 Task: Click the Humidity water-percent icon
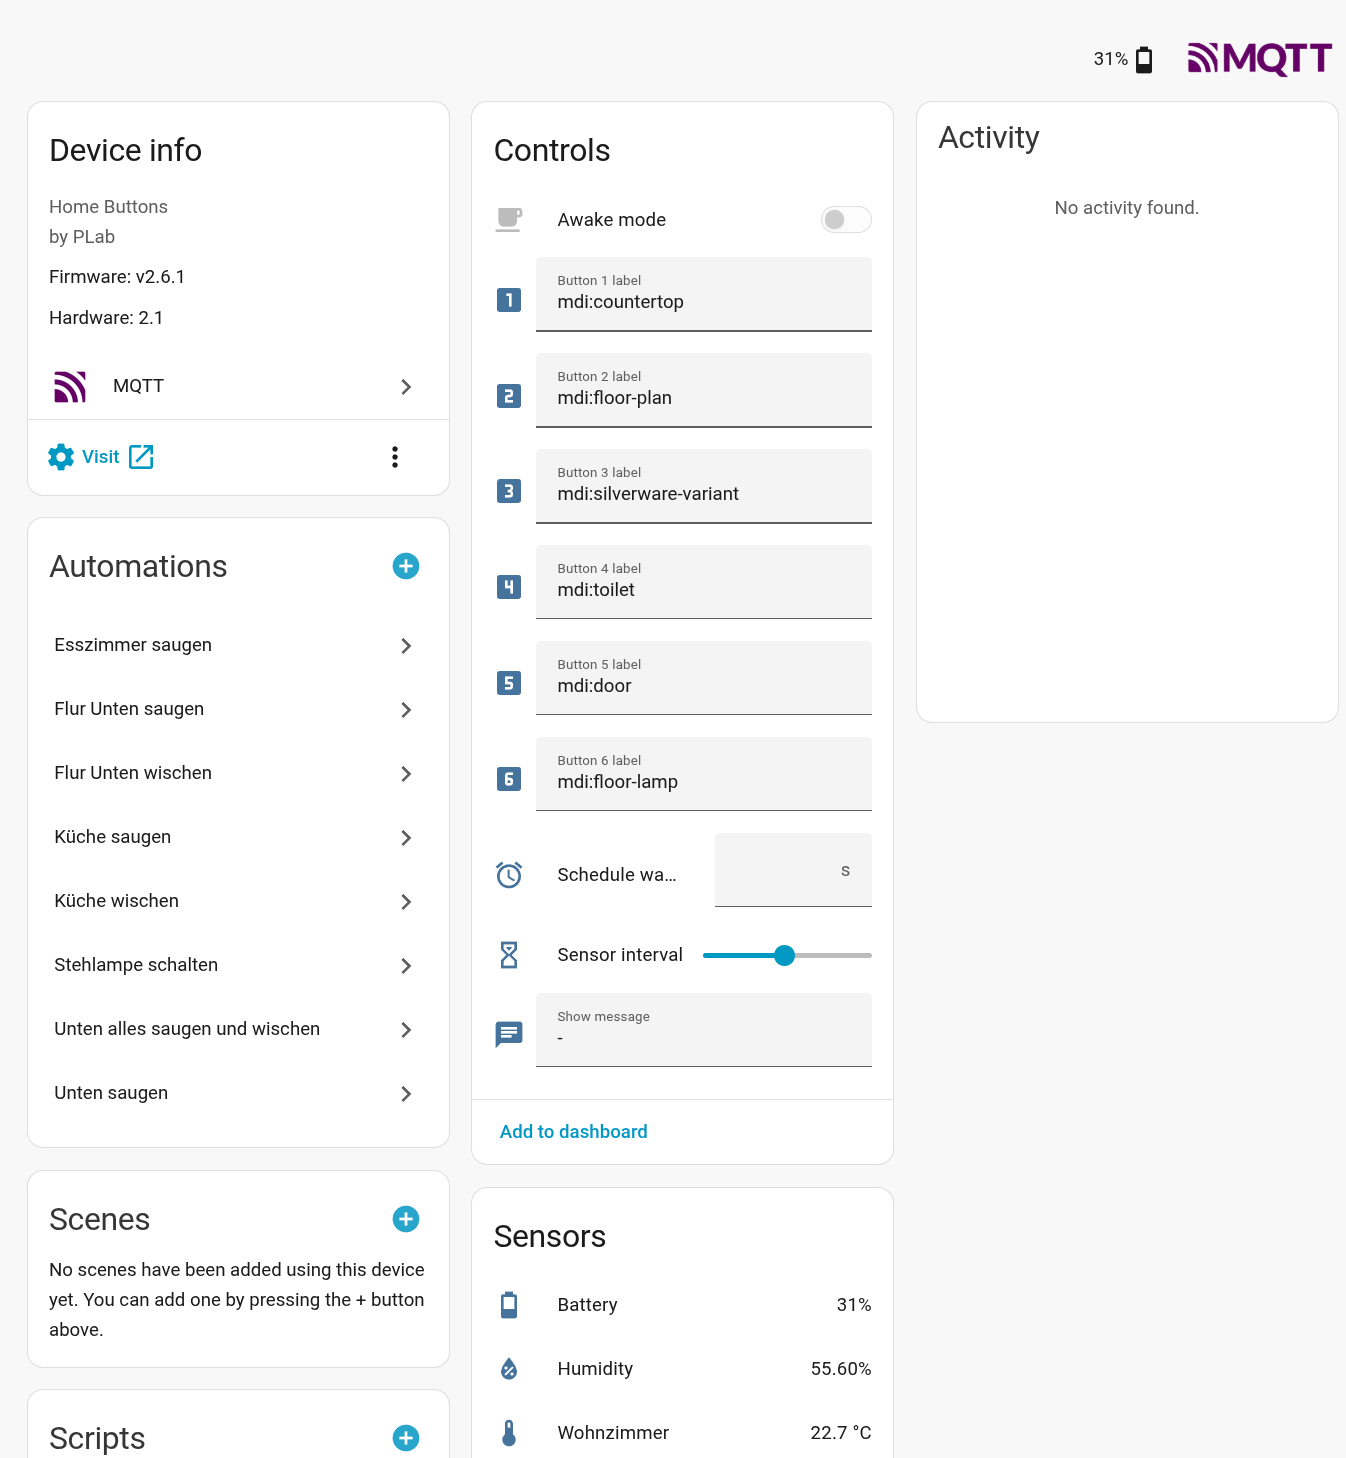point(509,1369)
